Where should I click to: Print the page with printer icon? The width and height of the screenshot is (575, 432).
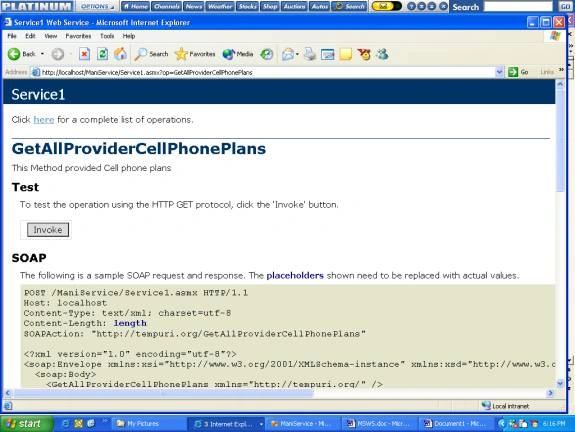click(310, 54)
